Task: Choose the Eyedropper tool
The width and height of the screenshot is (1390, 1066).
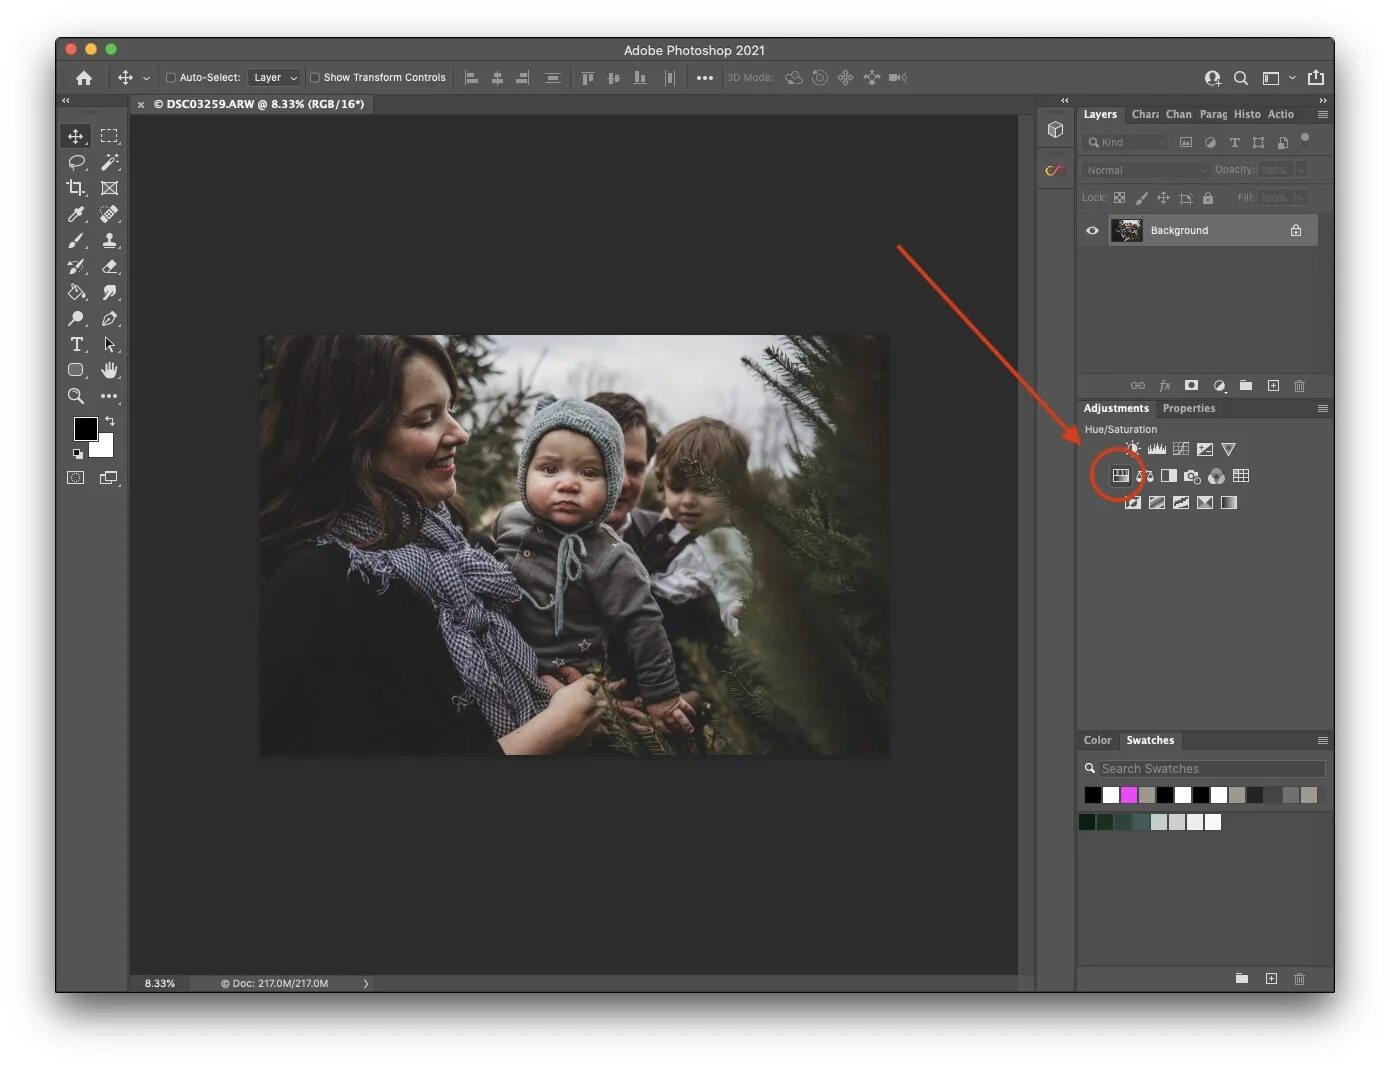Action: point(76,214)
